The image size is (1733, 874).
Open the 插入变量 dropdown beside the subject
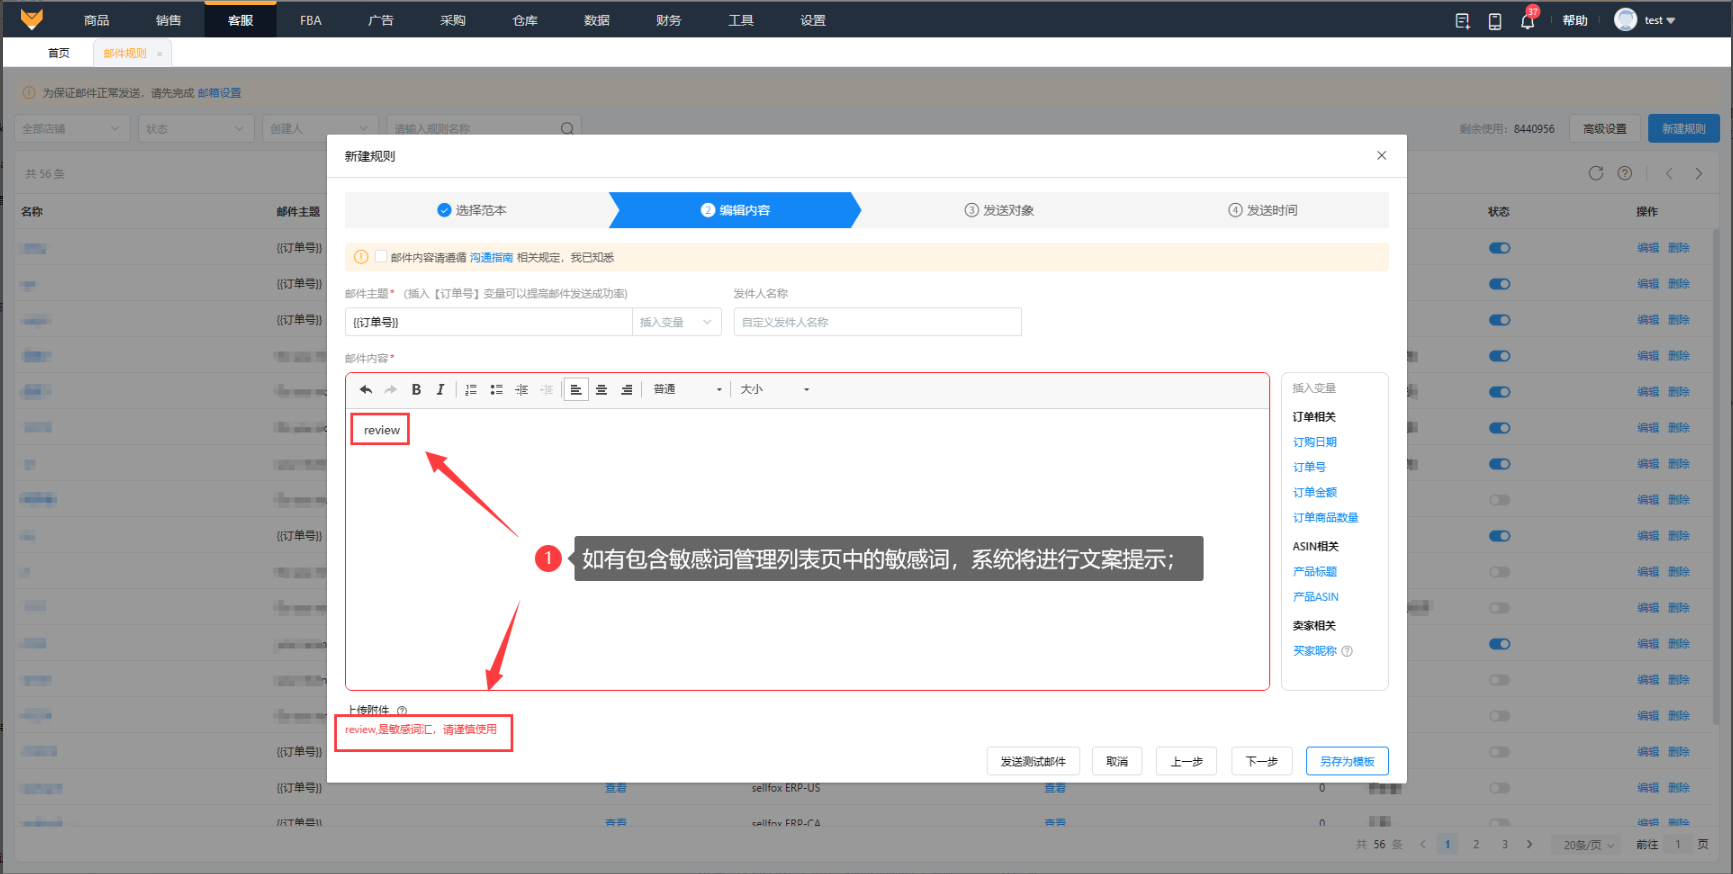coord(677,322)
